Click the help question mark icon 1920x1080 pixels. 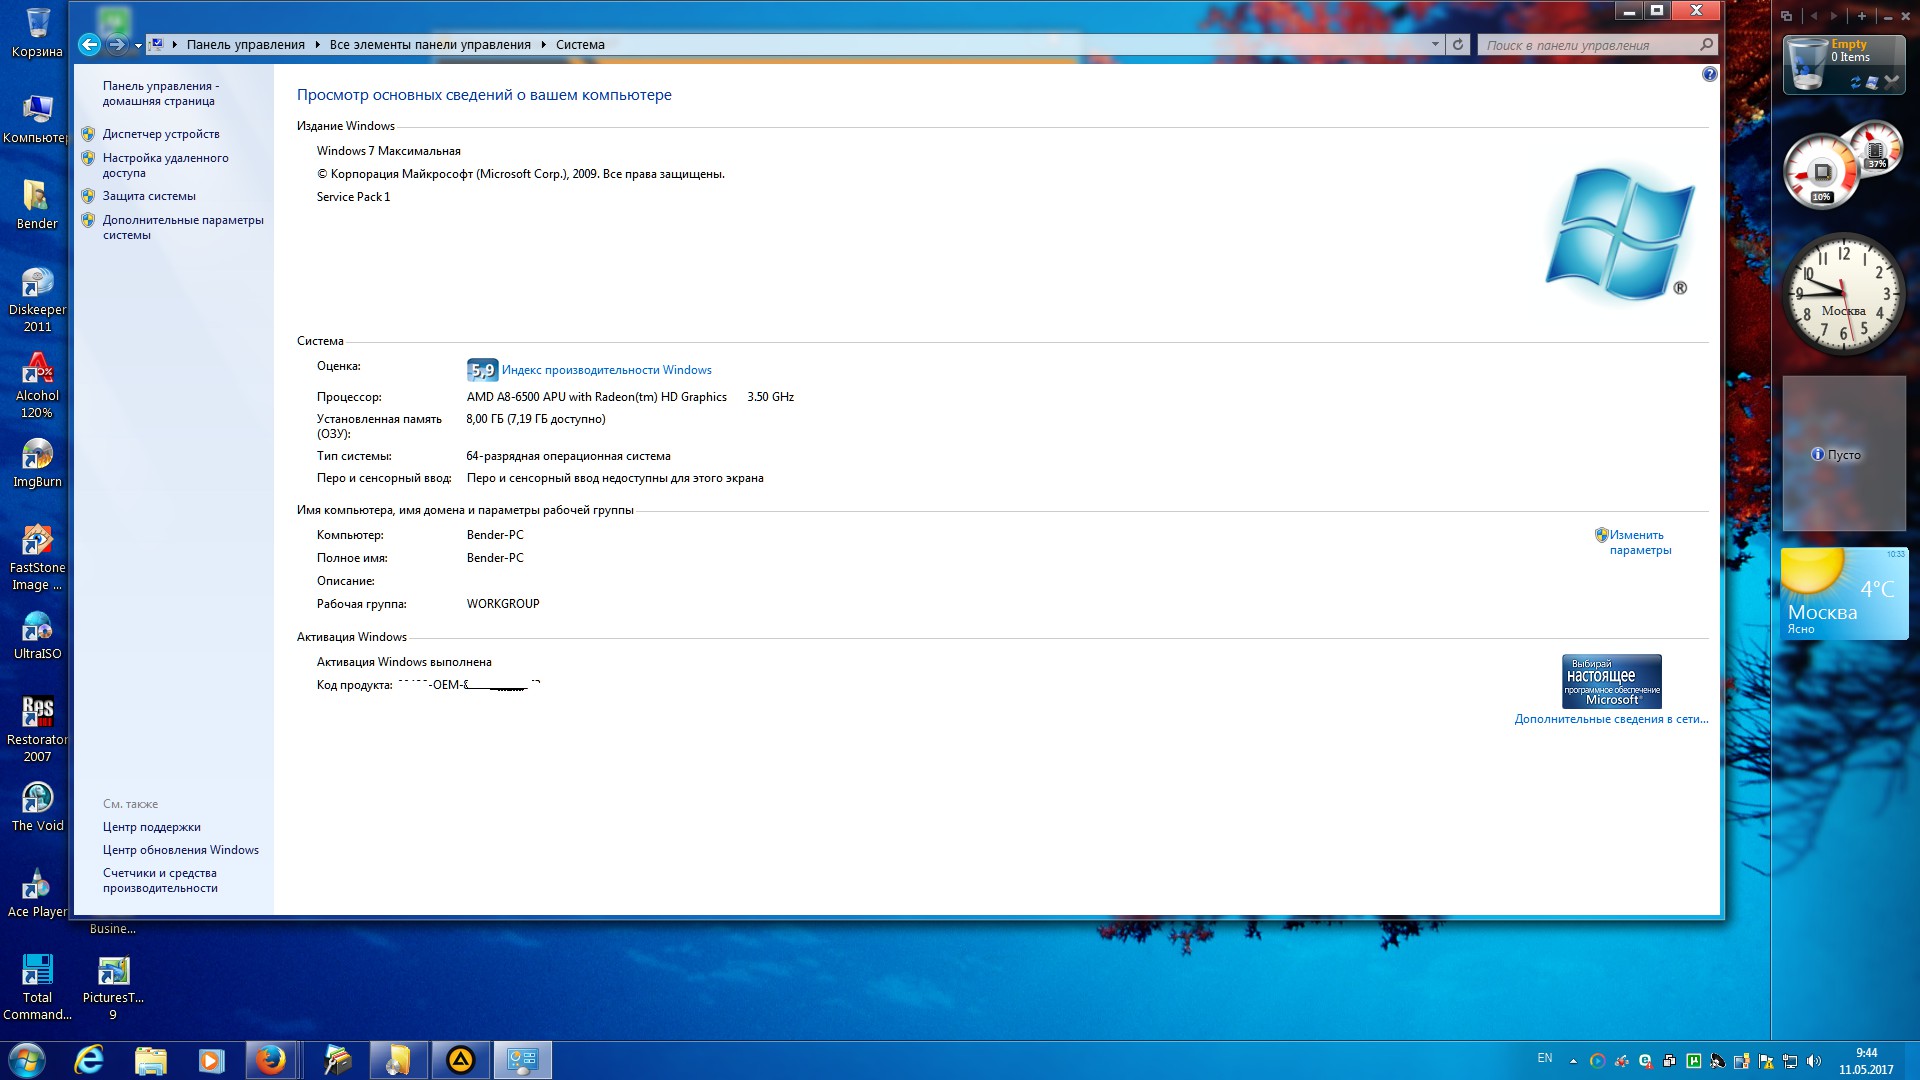[1709, 74]
